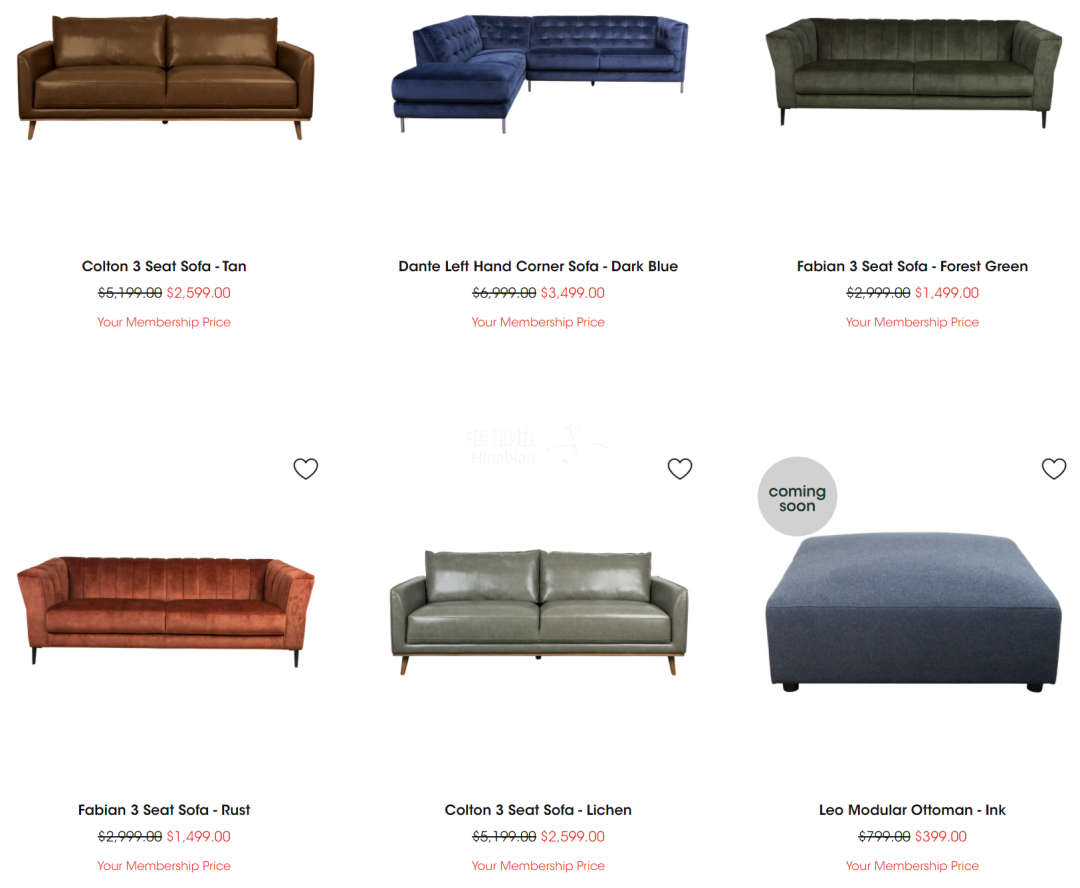Image resolution: width=1080 pixels, height=888 pixels.
Task: Click heart icon above Colton Lichen sofa
Action: pyautogui.click(x=680, y=469)
